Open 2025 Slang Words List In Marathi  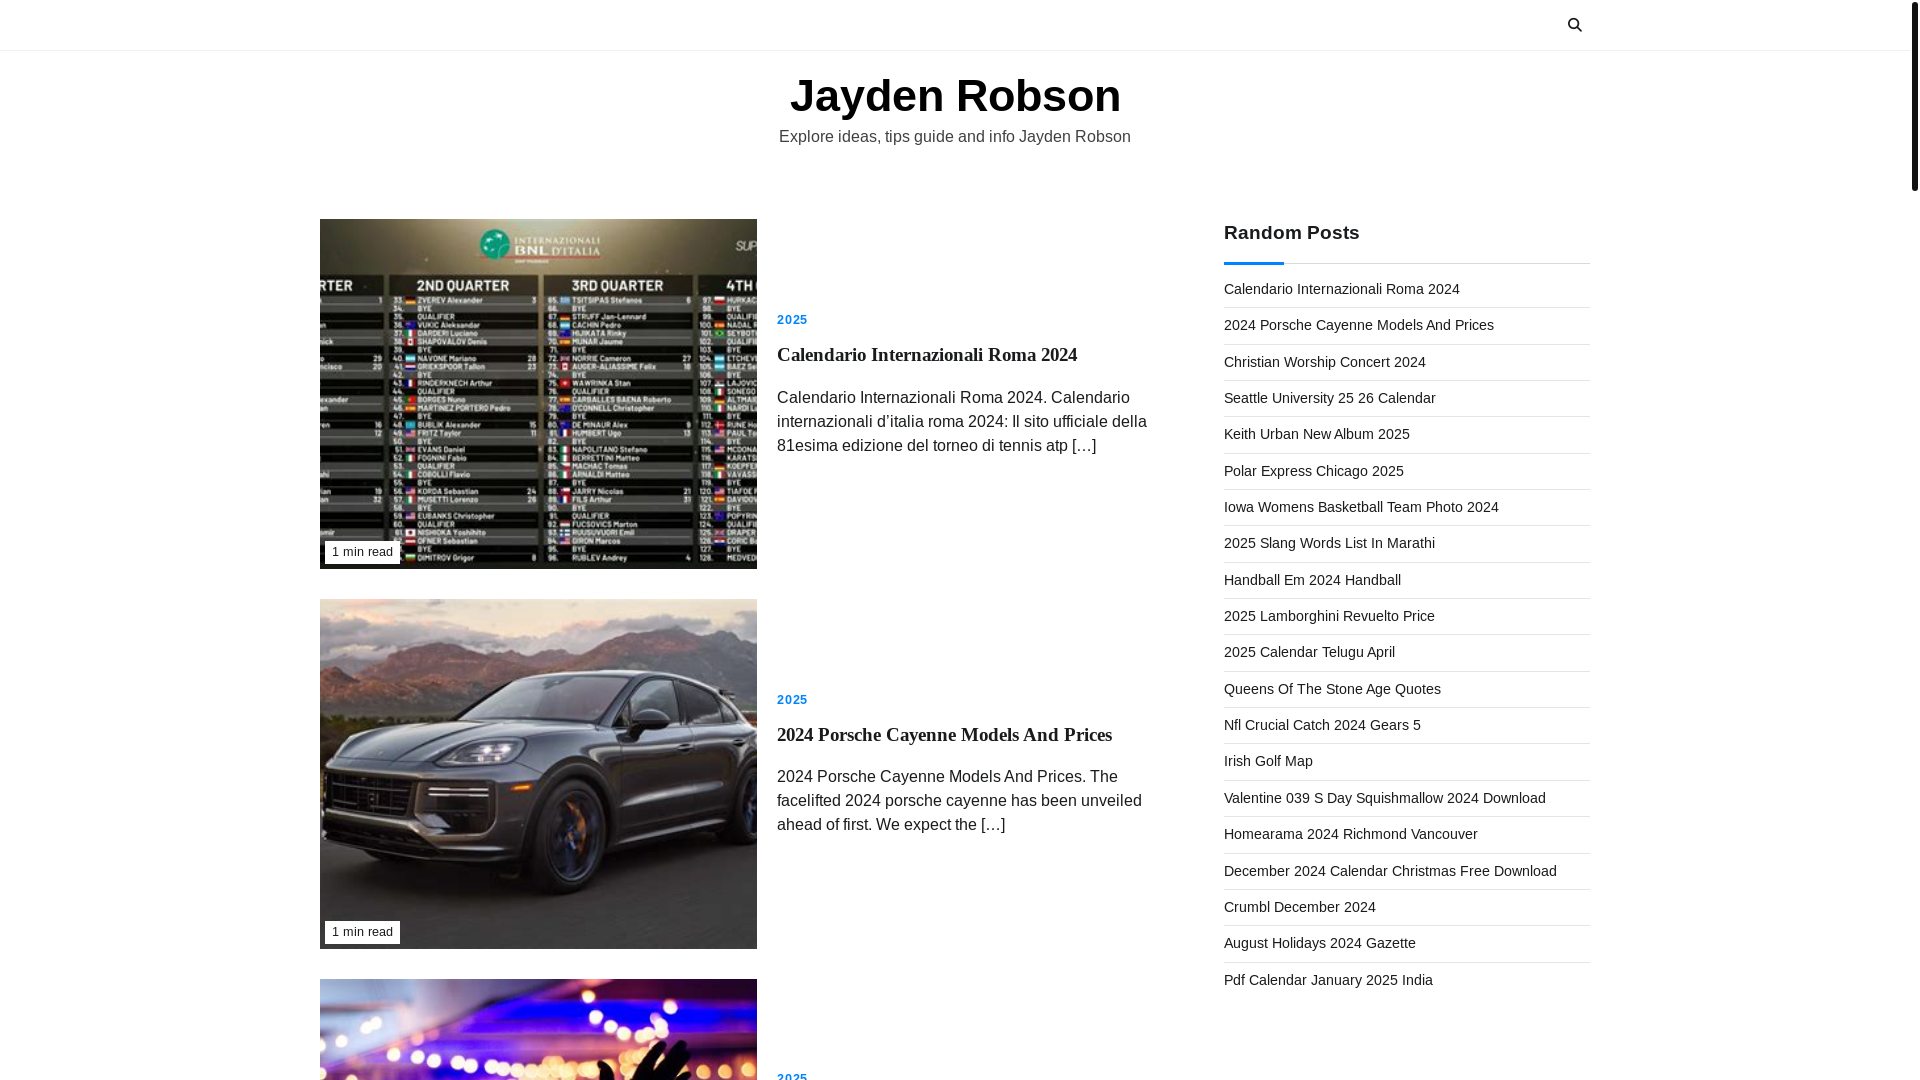click(1329, 543)
